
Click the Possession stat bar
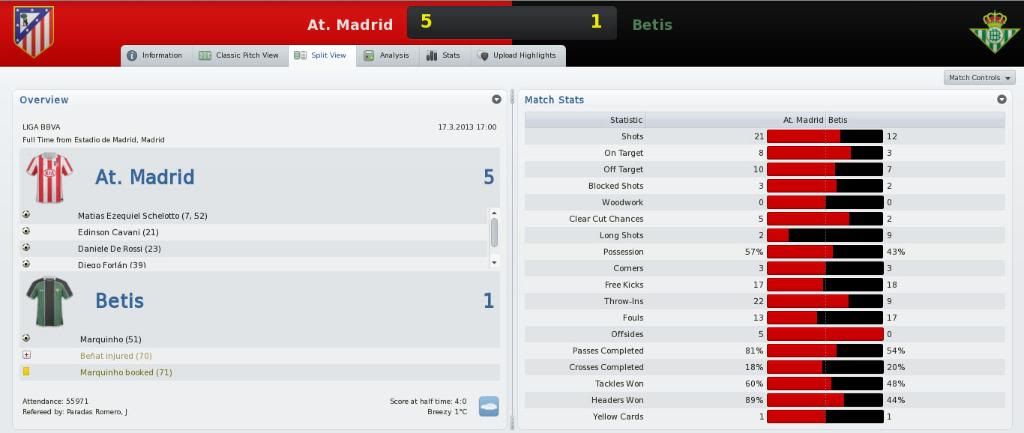pos(825,251)
